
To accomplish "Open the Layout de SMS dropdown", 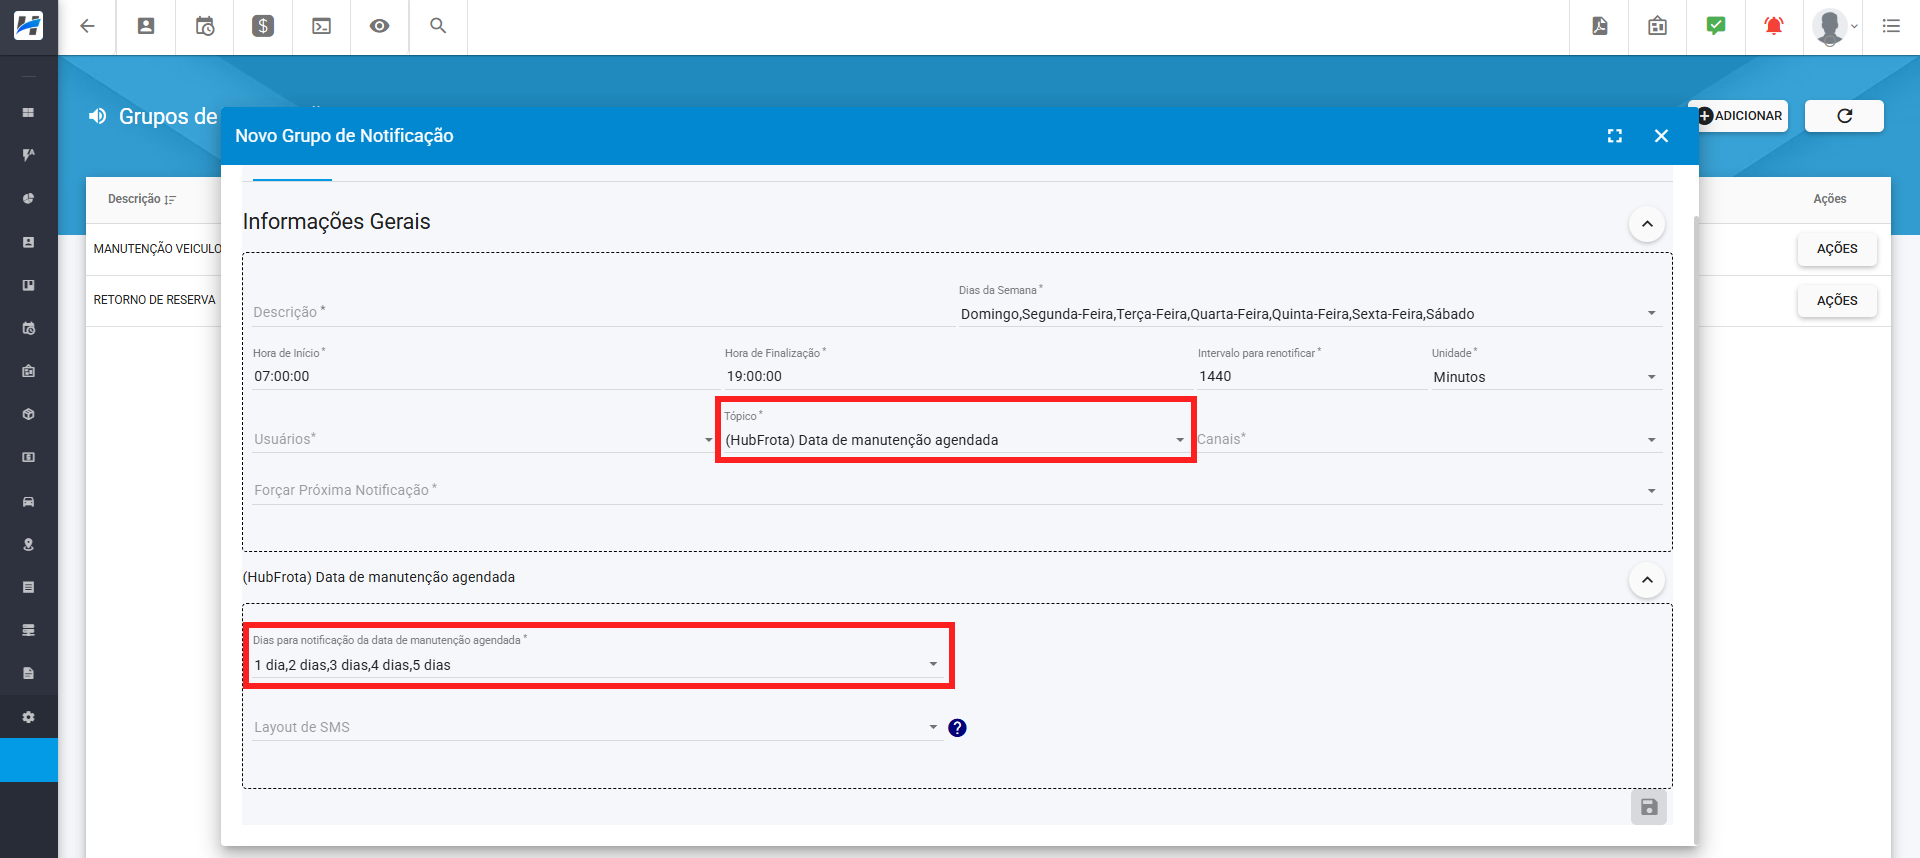I will point(597,727).
